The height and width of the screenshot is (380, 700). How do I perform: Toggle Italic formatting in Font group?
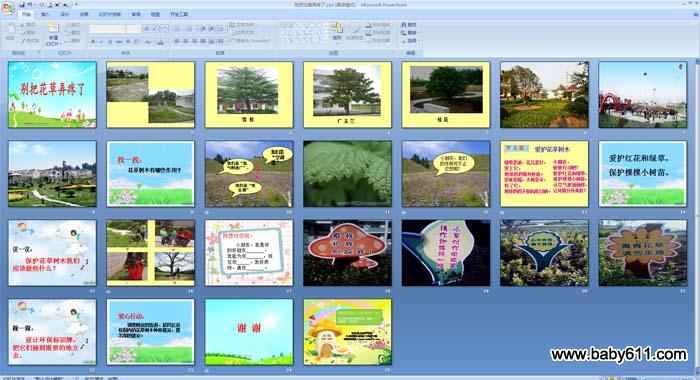[x=102, y=42]
